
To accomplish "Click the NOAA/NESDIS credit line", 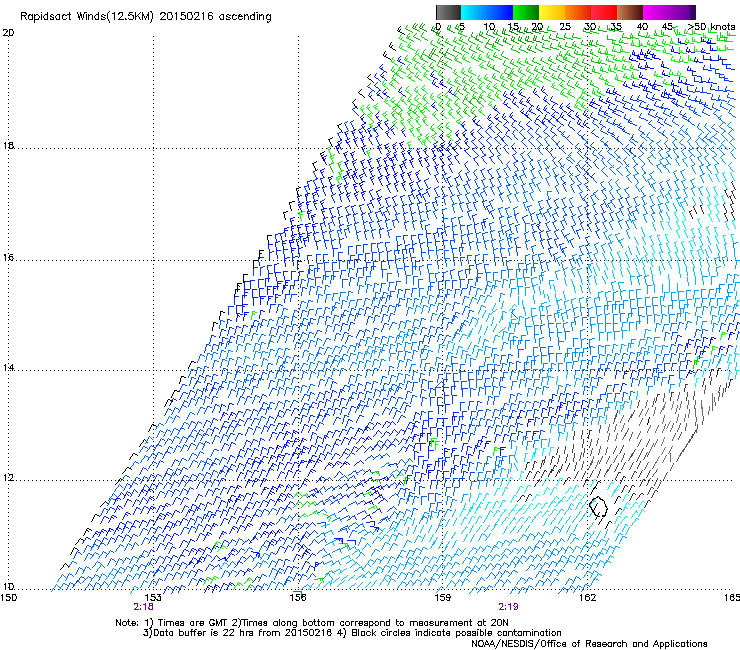I will click(x=589, y=644).
